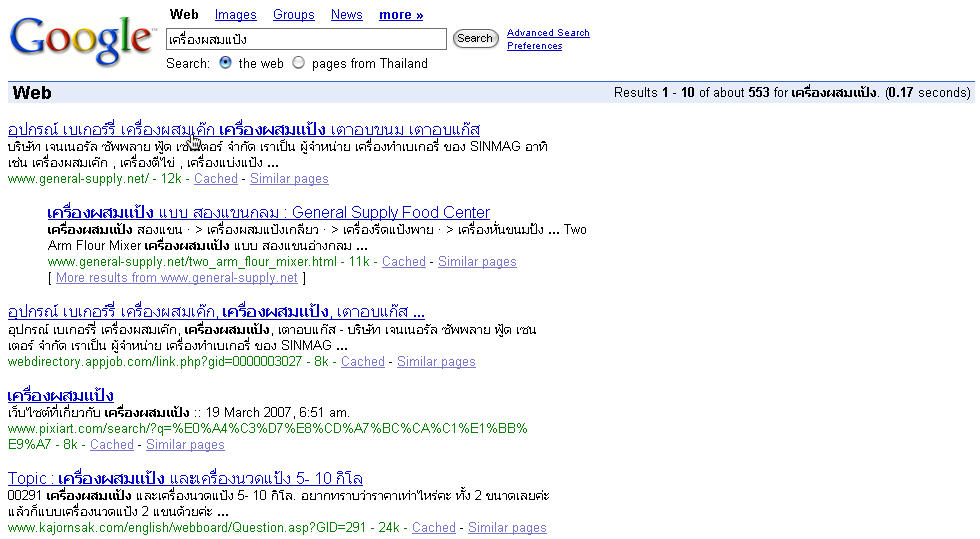Open Similar pages for two_arm_flour_mixer.html

click(x=477, y=262)
